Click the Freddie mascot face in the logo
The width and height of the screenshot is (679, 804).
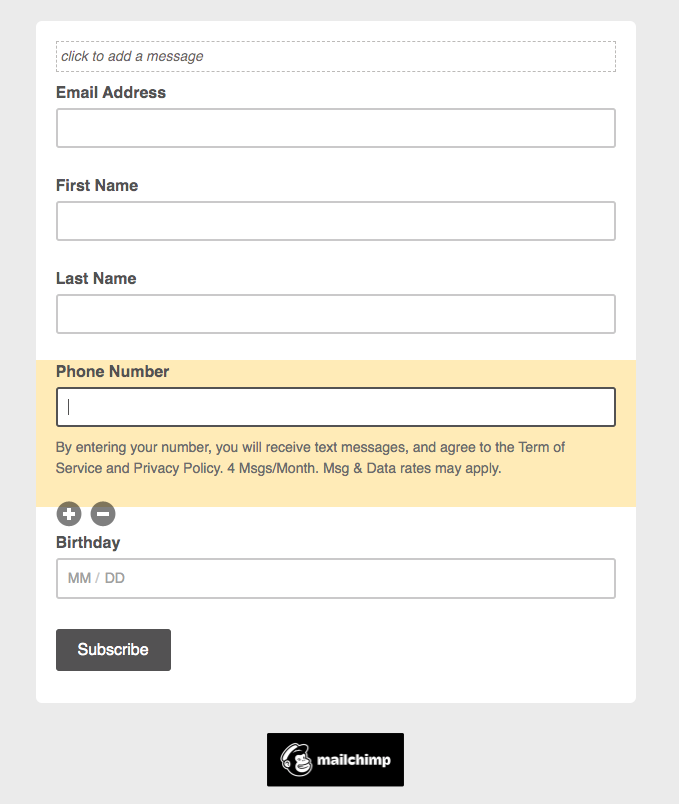point(295,760)
